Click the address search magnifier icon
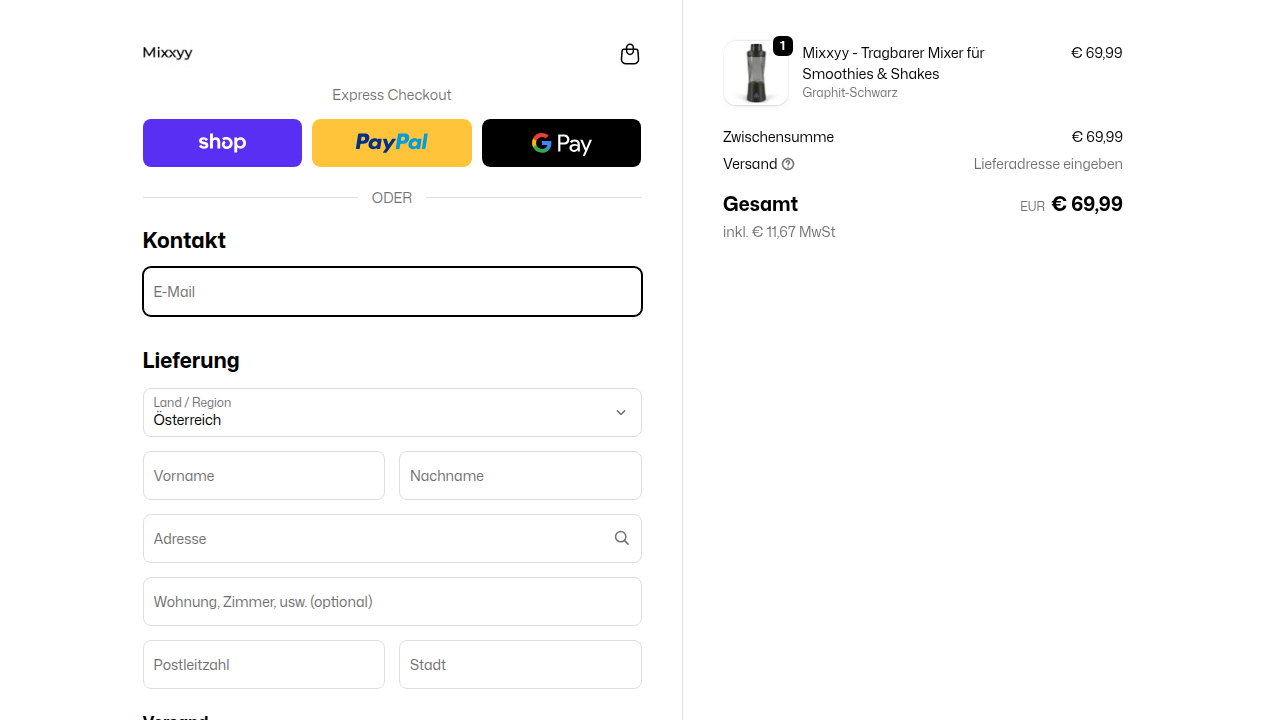Viewport: 1280px width, 720px height. [x=622, y=538]
